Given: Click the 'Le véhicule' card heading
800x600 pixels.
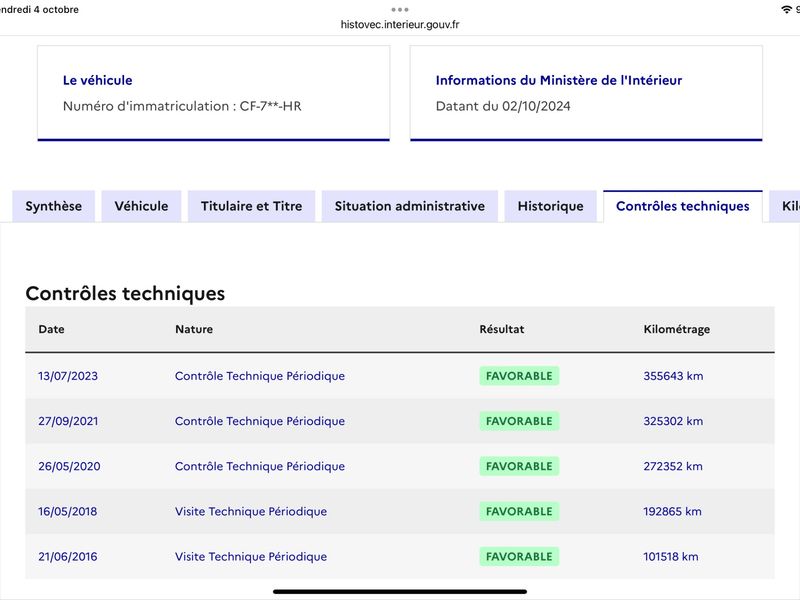Looking at the screenshot, I should [97, 80].
